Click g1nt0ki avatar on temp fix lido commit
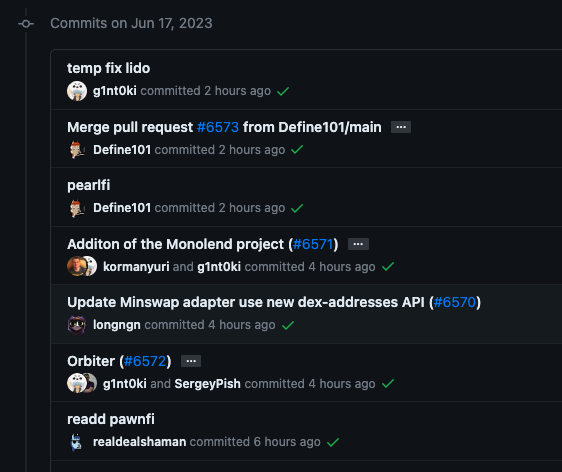The image size is (562, 472). tap(77, 91)
